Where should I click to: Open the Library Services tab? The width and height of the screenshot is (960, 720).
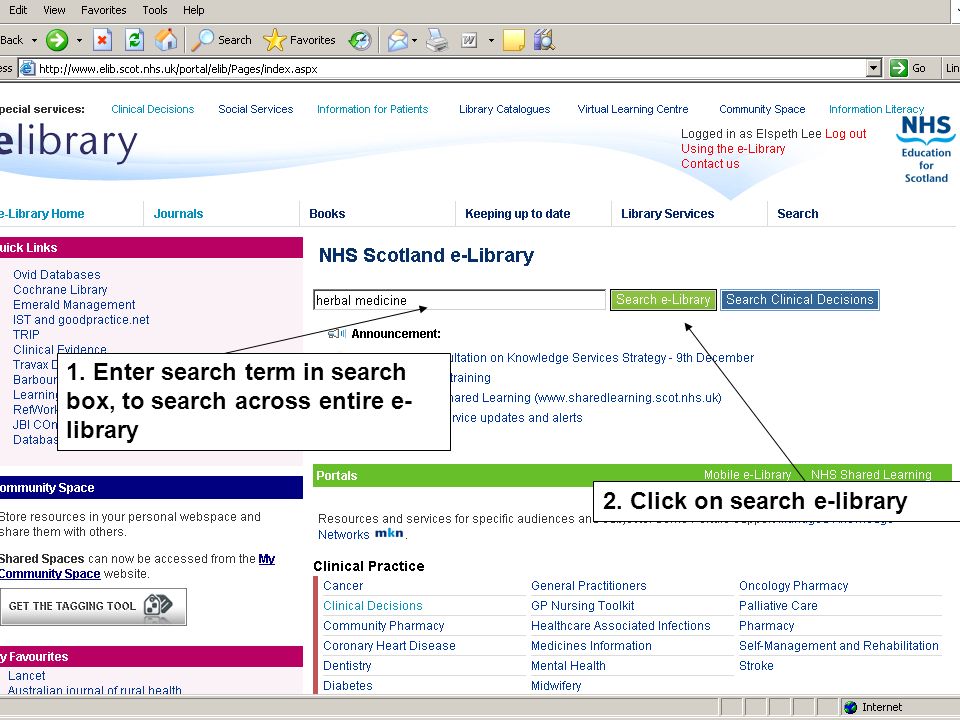(x=667, y=214)
